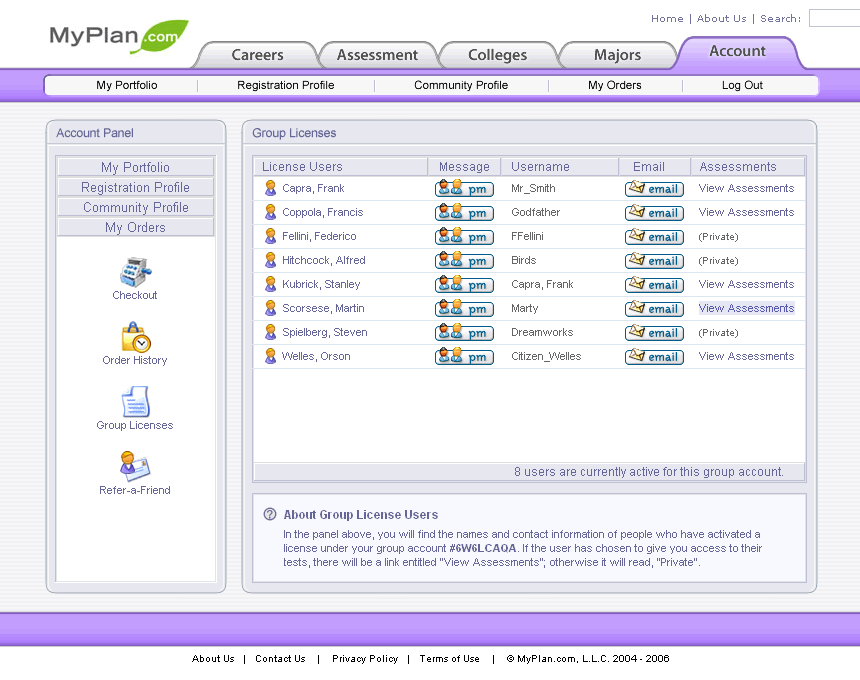Email user Kubrick, Stanley

(x=654, y=285)
